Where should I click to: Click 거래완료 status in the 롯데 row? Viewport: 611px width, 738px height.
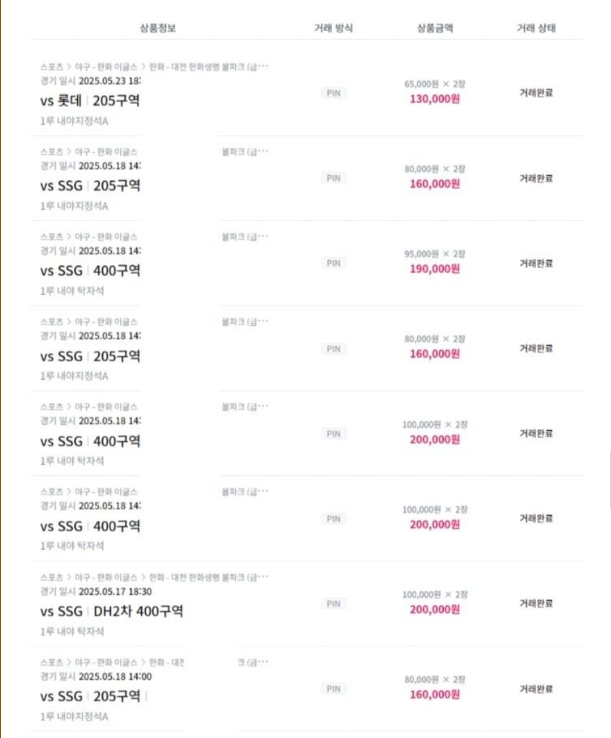[x=536, y=93]
